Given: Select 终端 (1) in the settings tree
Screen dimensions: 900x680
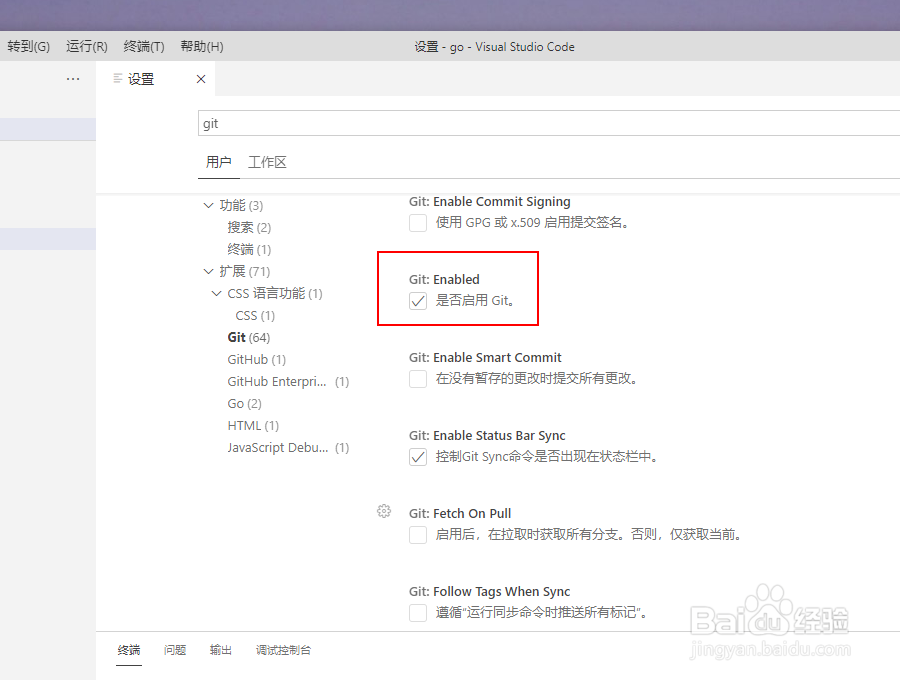Looking at the screenshot, I should pyautogui.click(x=249, y=250).
